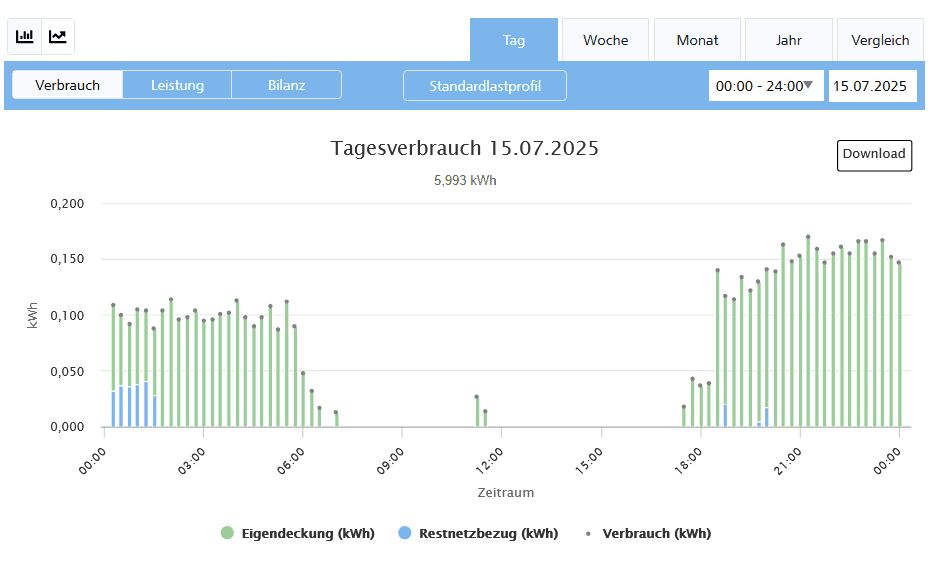The height and width of the screenshot is (576, 945).
Task: Open the Woche tab
Action: (x=605, y=40)
